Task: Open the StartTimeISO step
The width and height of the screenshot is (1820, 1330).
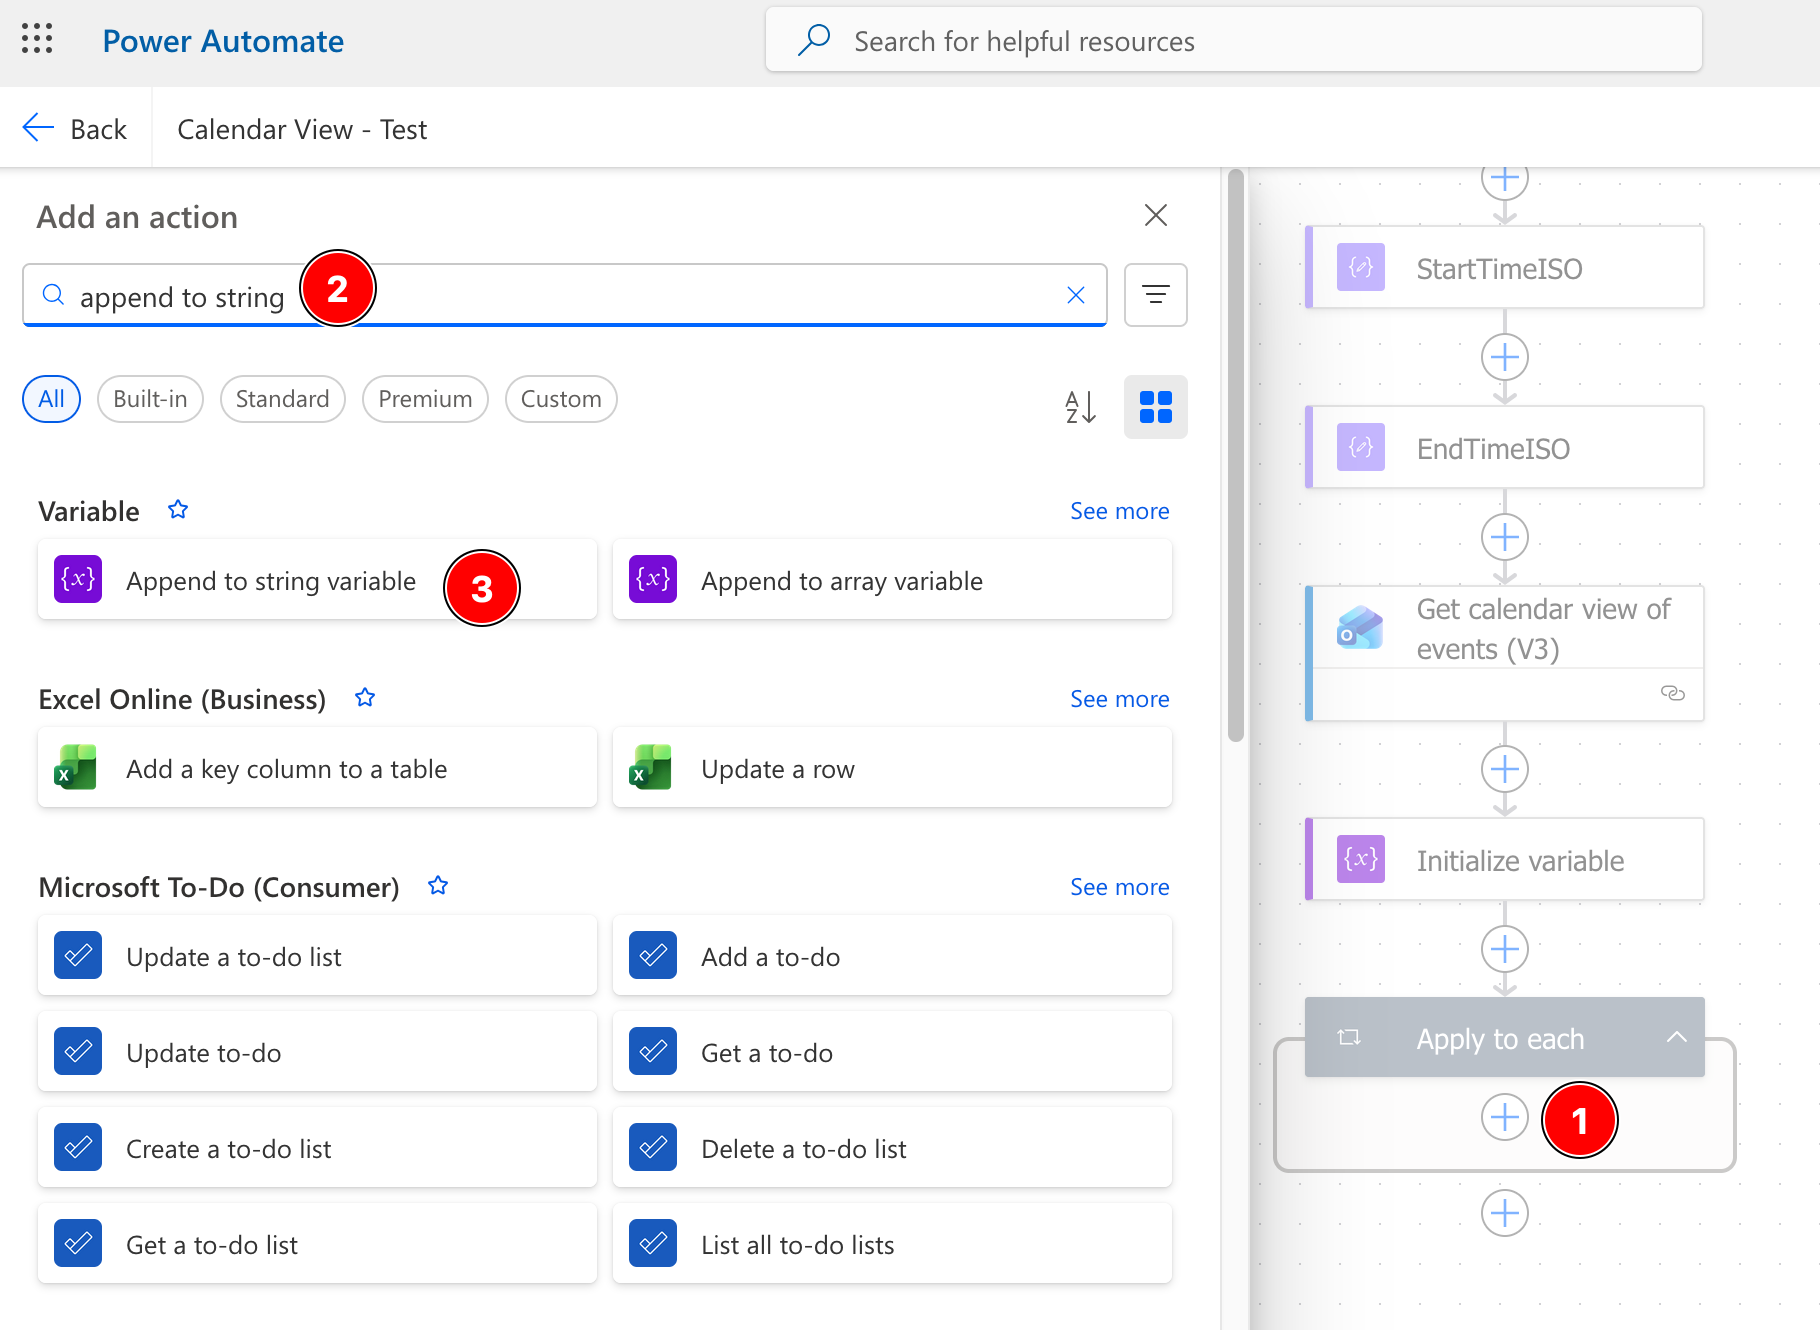Action: (x=1505, y=267)
